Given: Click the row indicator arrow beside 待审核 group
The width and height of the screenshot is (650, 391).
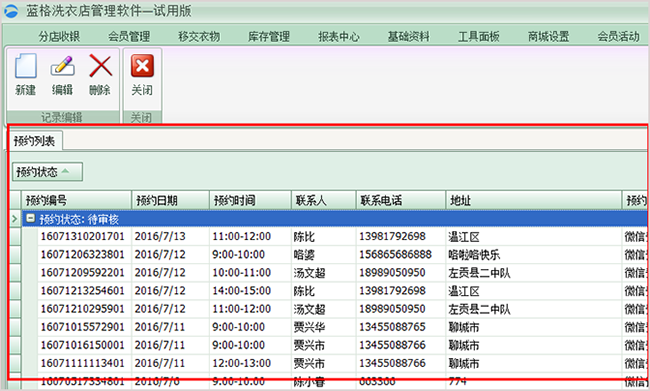Looking at the screenshot, I should coord(15,219).
